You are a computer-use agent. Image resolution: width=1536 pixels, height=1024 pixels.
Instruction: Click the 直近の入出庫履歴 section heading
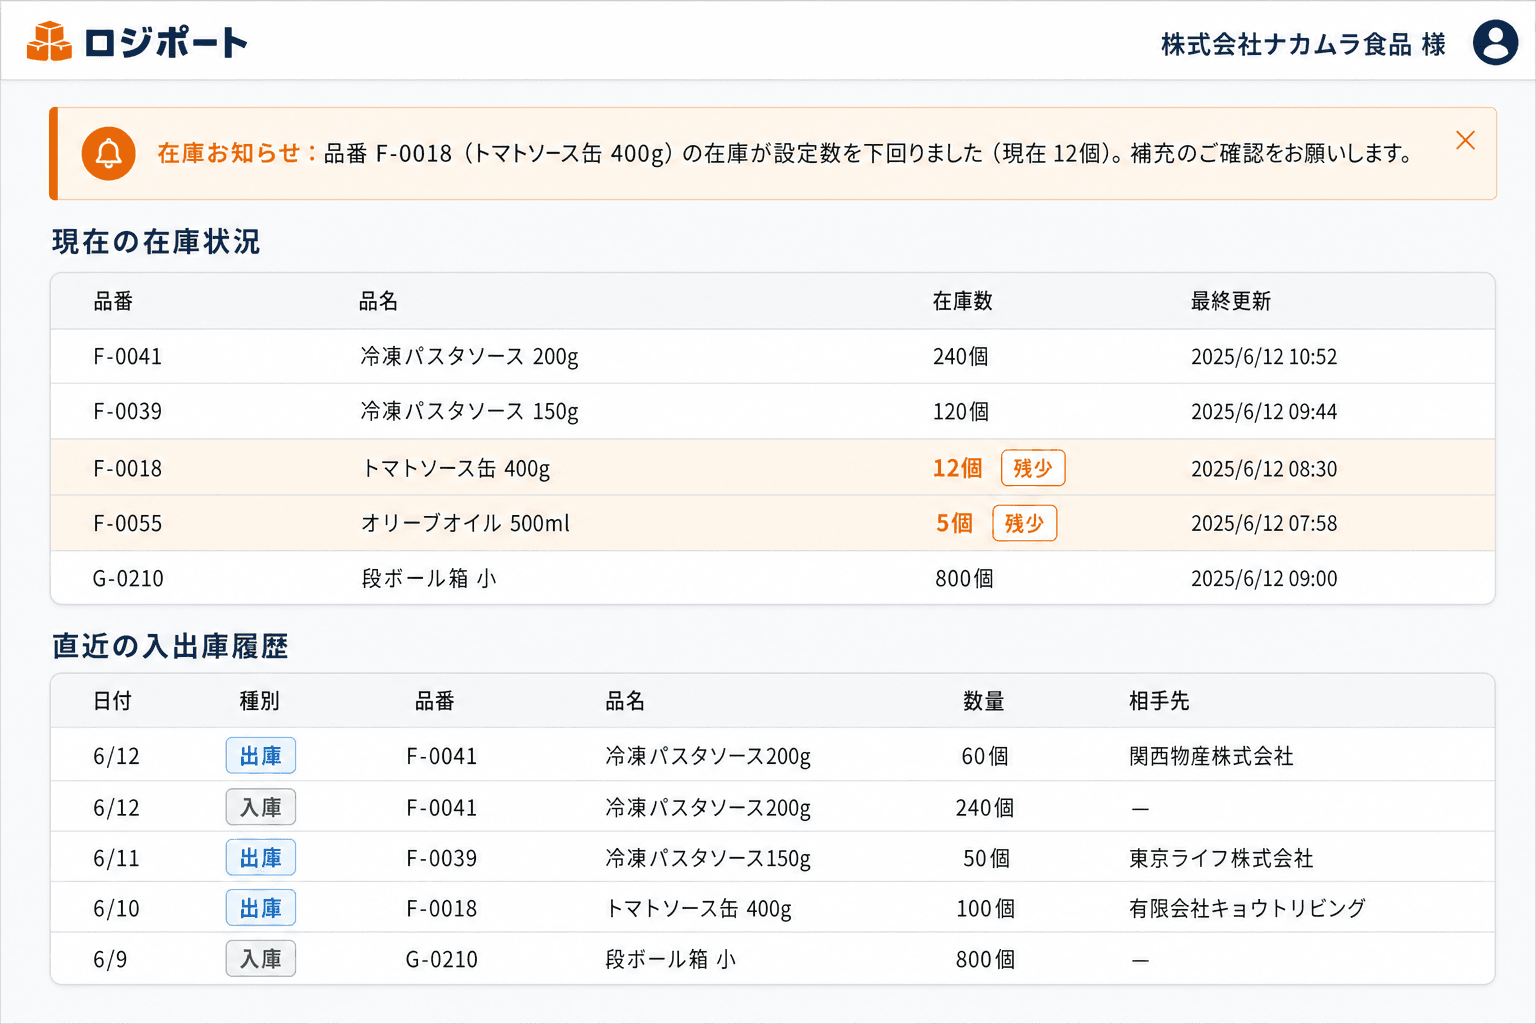[170, 646]
